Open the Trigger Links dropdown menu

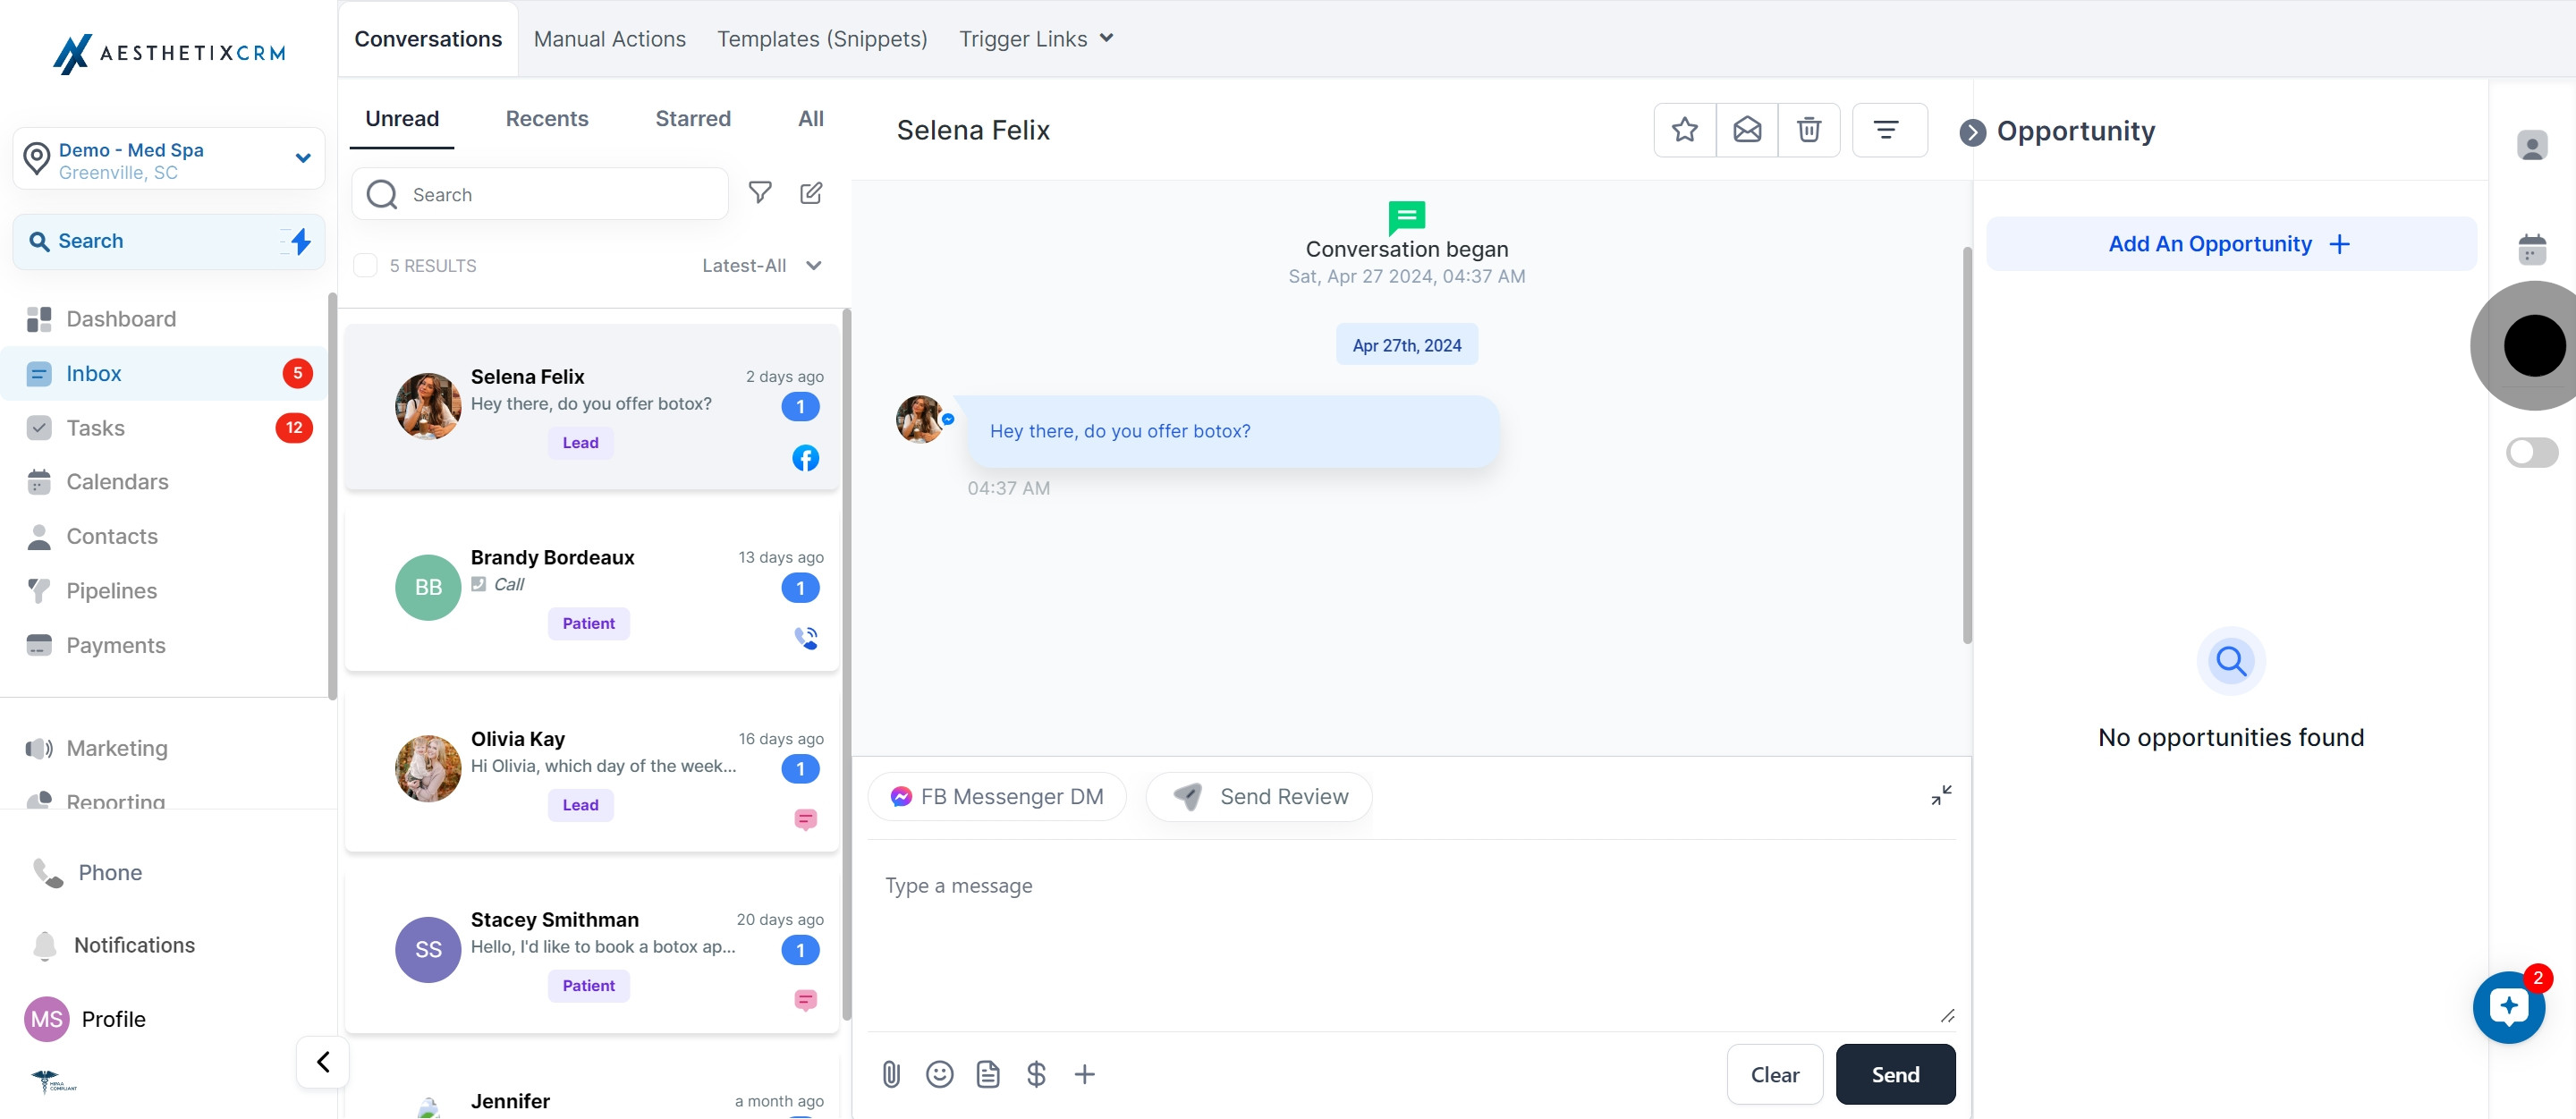point(1035,39)
